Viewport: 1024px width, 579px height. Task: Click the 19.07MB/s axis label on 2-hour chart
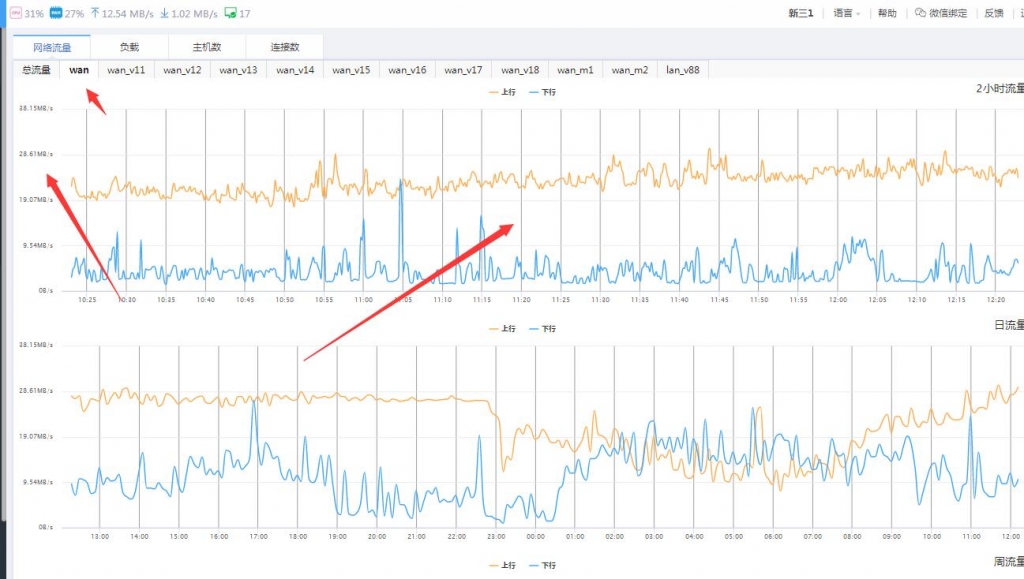click(36, 199)
